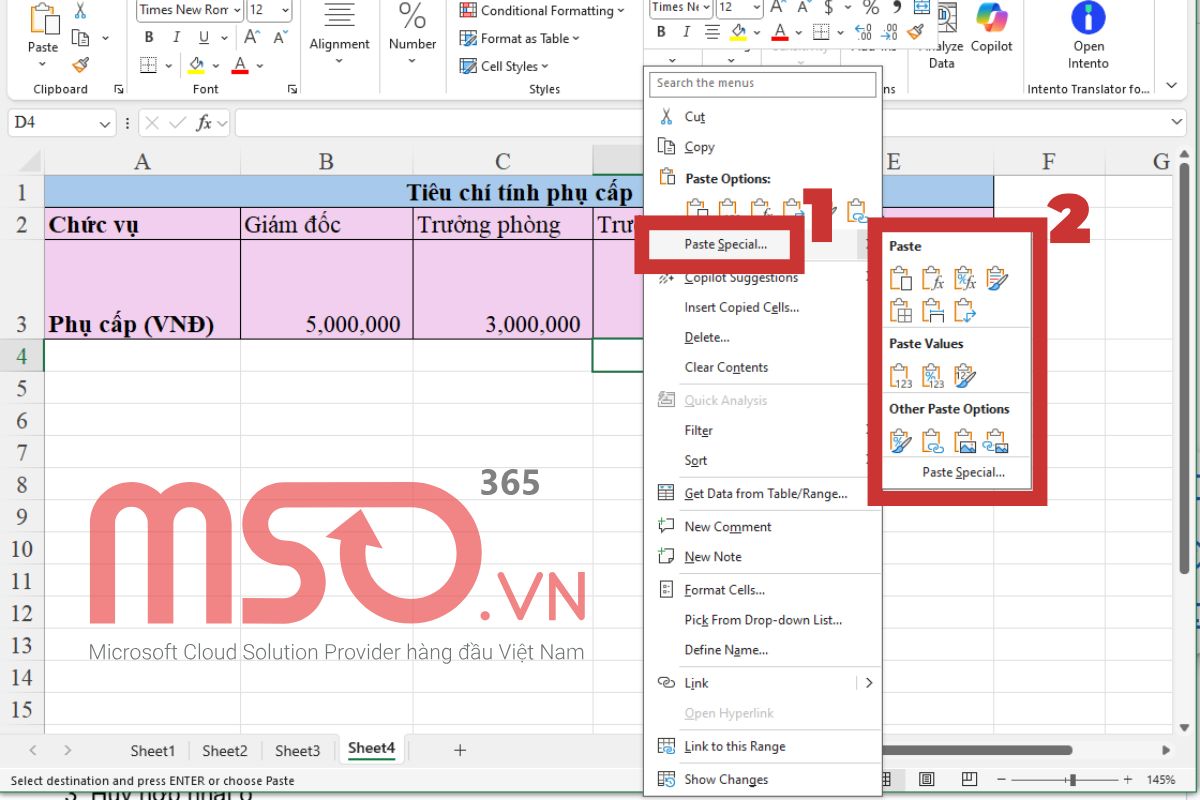Select Format Painter in the Clipboard group
Viewport: 1200px width, 800px height.
81,65
